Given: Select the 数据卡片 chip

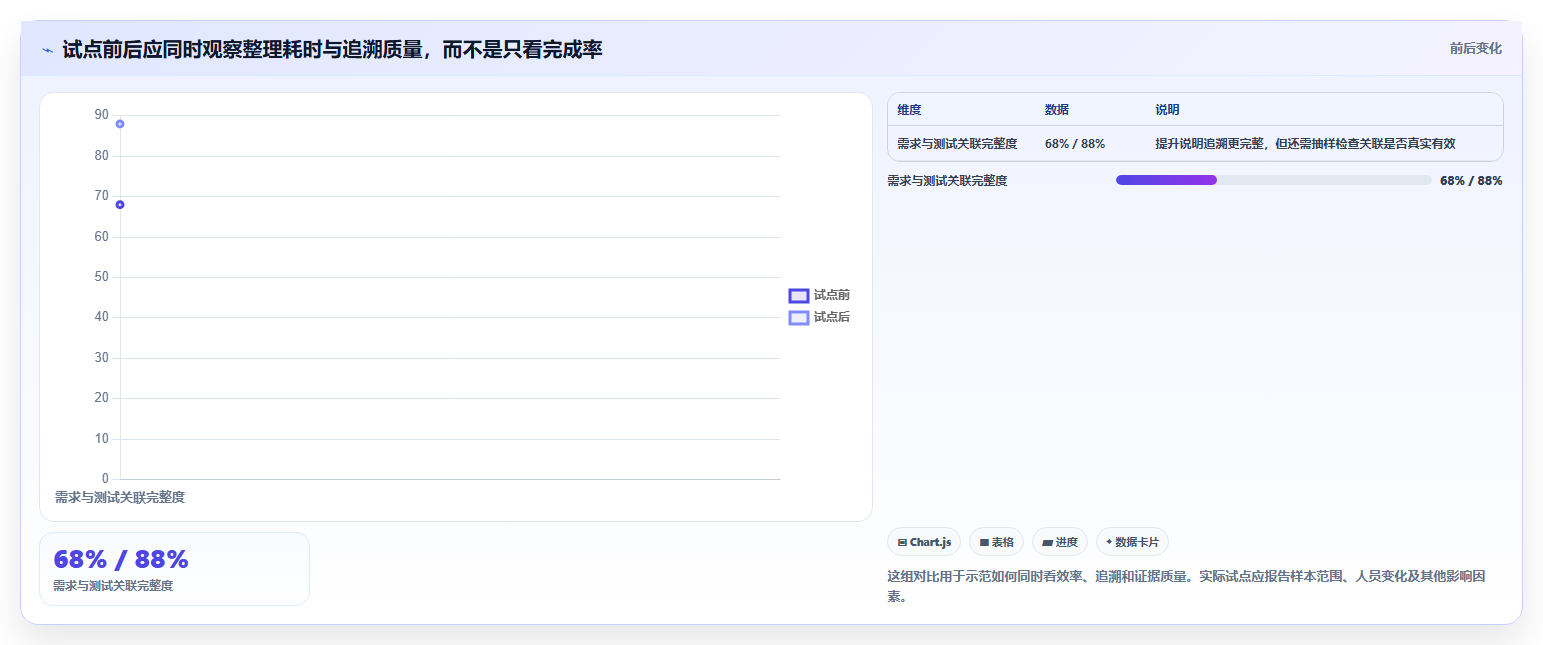Looking at the screenshot, I should (x=1132, y=542).
